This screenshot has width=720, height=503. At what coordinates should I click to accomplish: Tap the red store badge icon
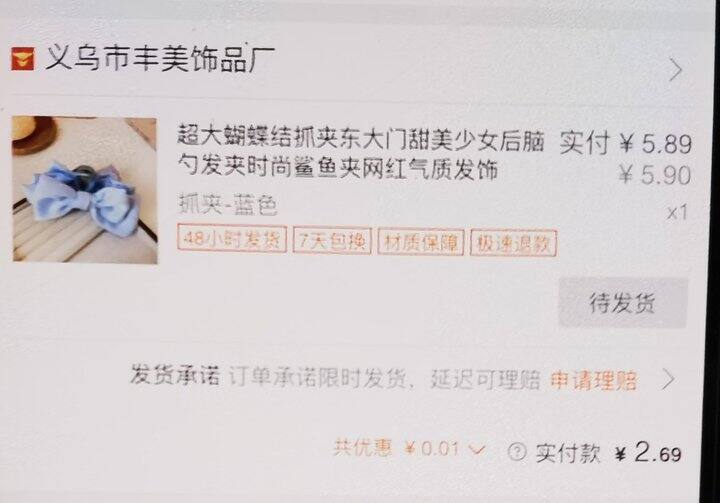coord(23,59)
